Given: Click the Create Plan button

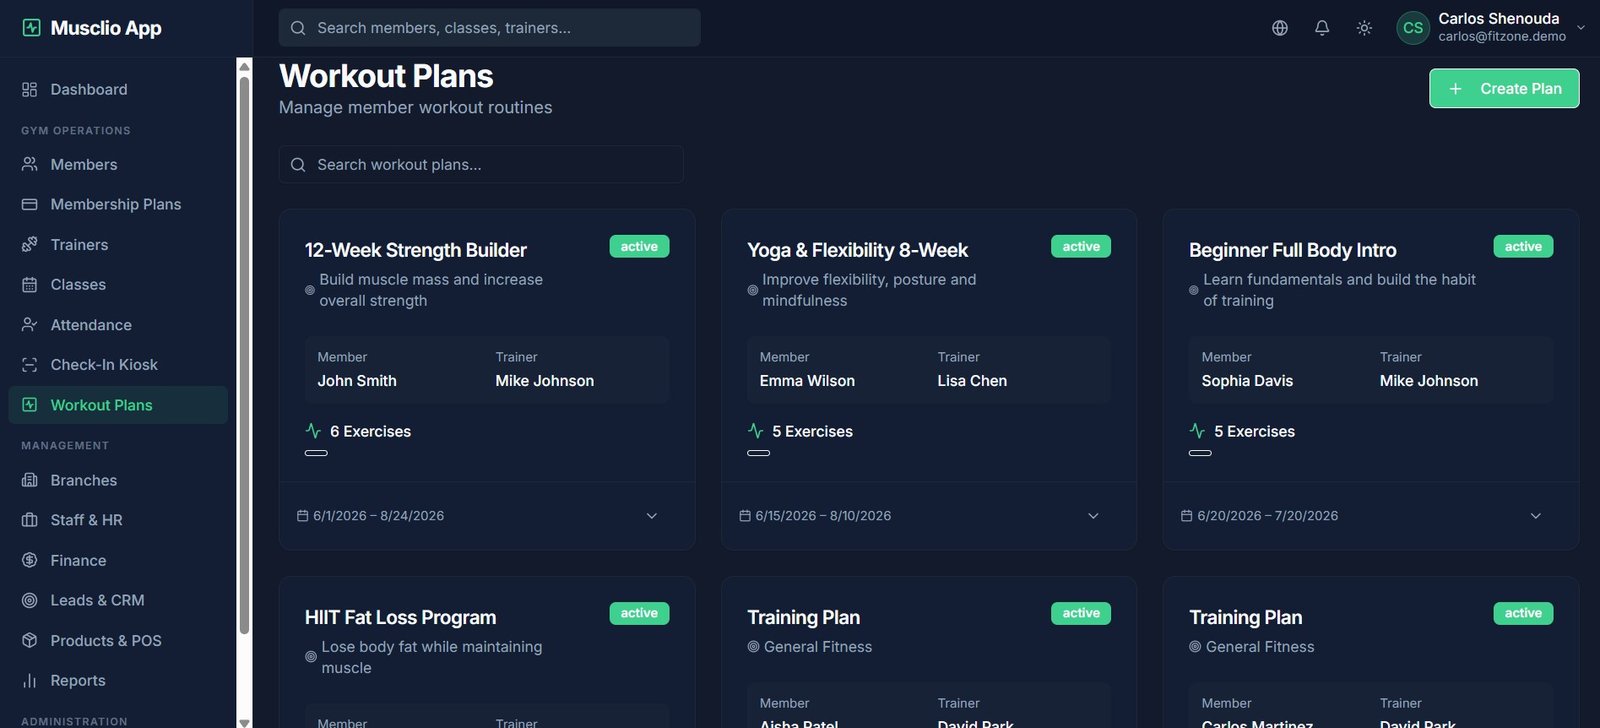Looking at the screenshot, I should (x=1504, y=88).
